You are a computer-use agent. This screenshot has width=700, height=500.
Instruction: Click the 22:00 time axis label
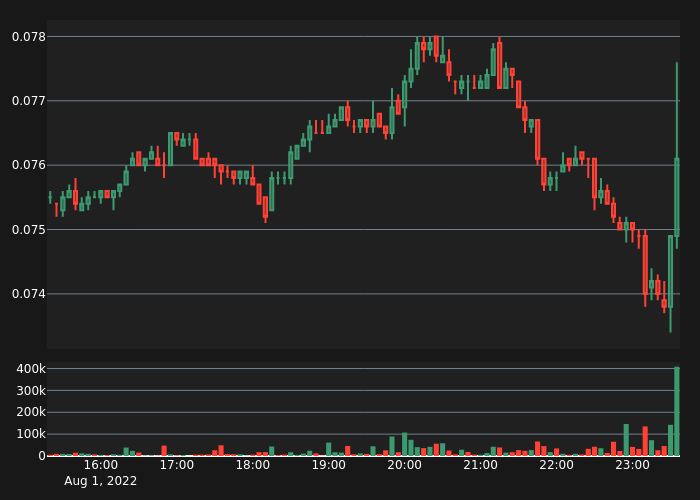point(556,465)
